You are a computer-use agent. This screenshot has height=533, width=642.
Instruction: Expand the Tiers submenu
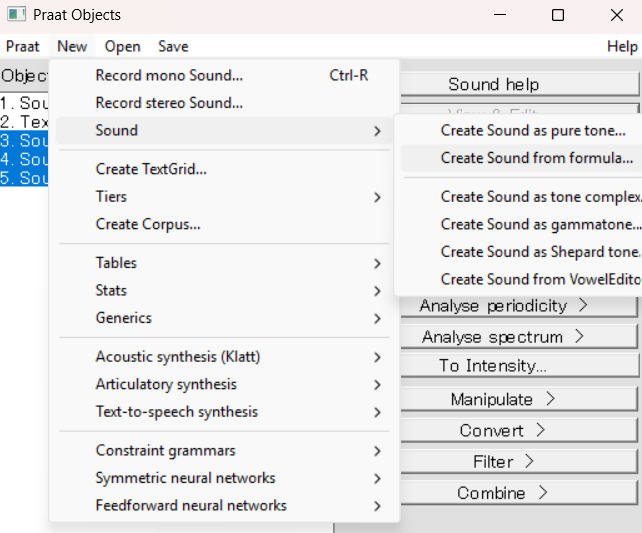coord(224,196)
